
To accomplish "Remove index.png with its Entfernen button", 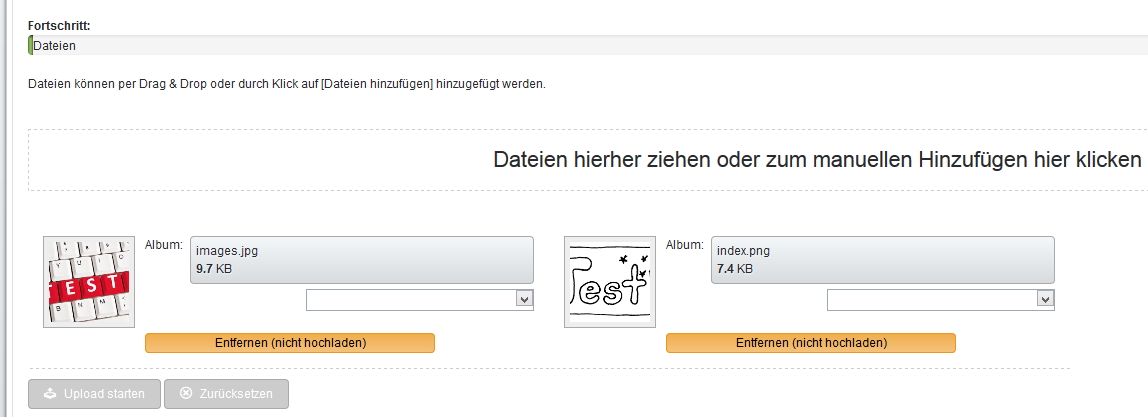I will coord(811,343).
